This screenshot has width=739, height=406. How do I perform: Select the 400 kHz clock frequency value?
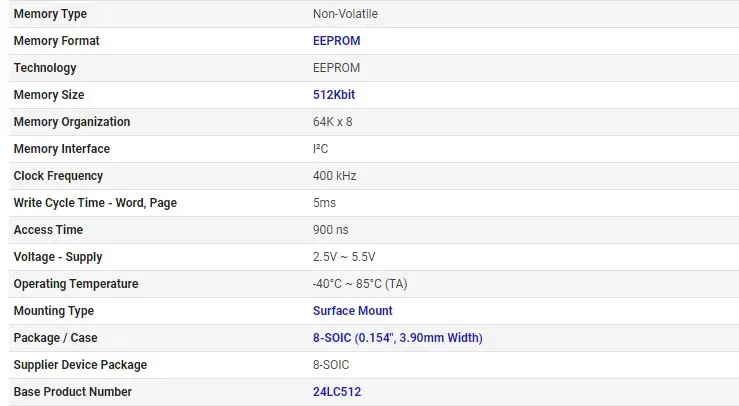[x=335, y=176]
